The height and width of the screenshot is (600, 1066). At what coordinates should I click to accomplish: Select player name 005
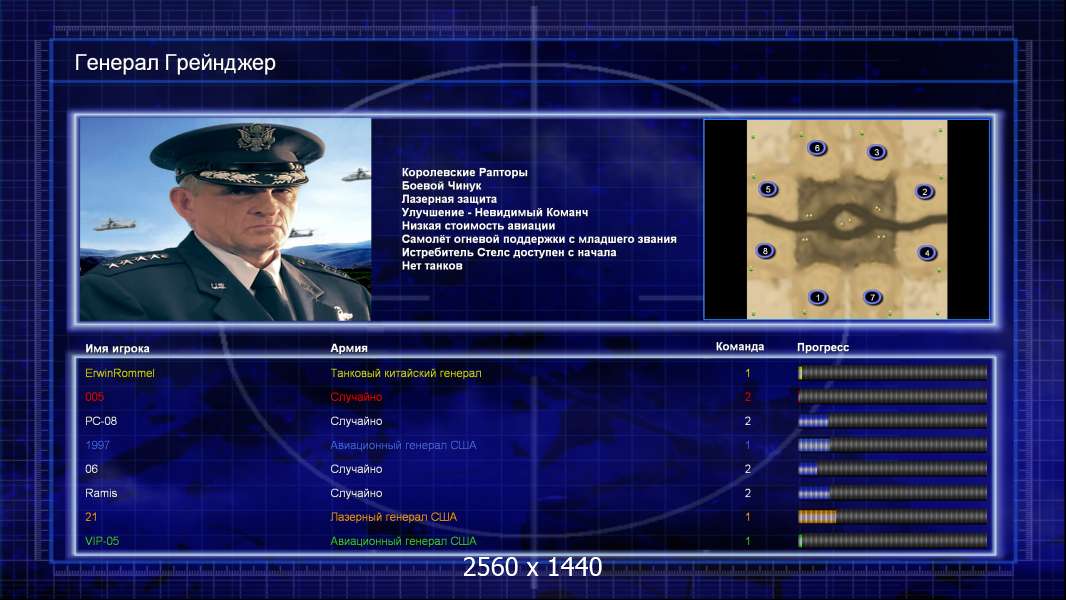pyautogui.click(x=94, y=397)
